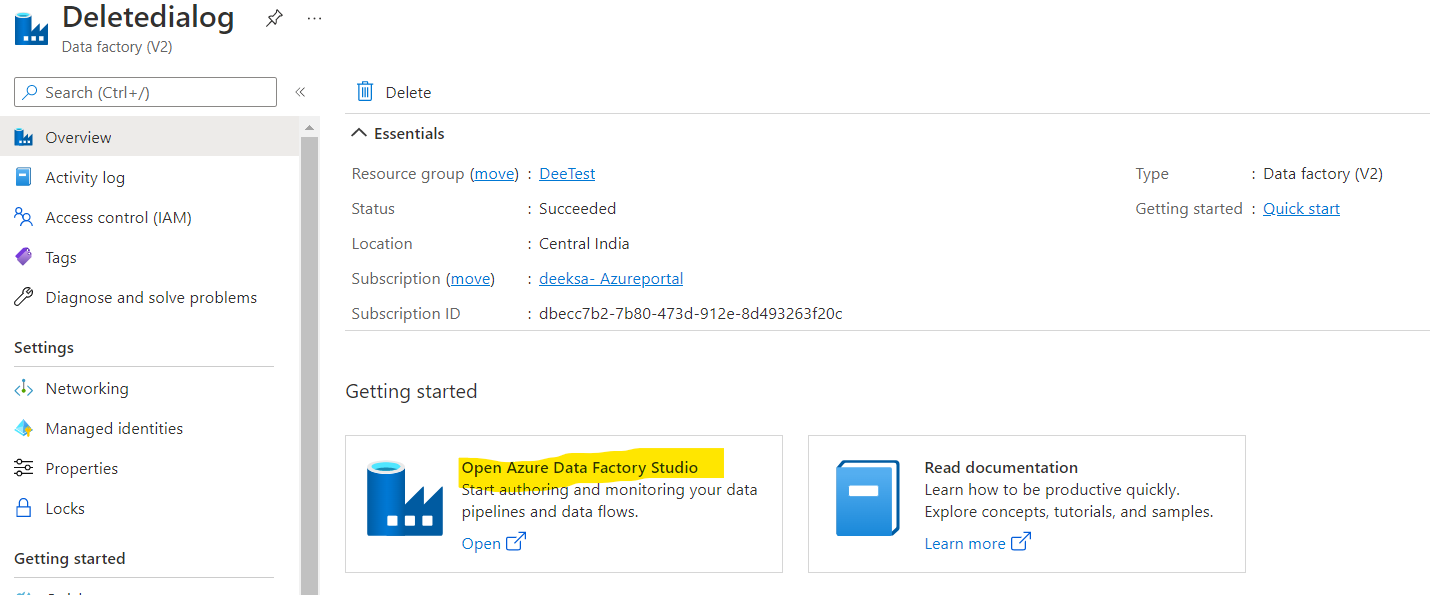The image size is (1430, 595).
Task: Click the purple Tags icon
Action: [24, 257]
